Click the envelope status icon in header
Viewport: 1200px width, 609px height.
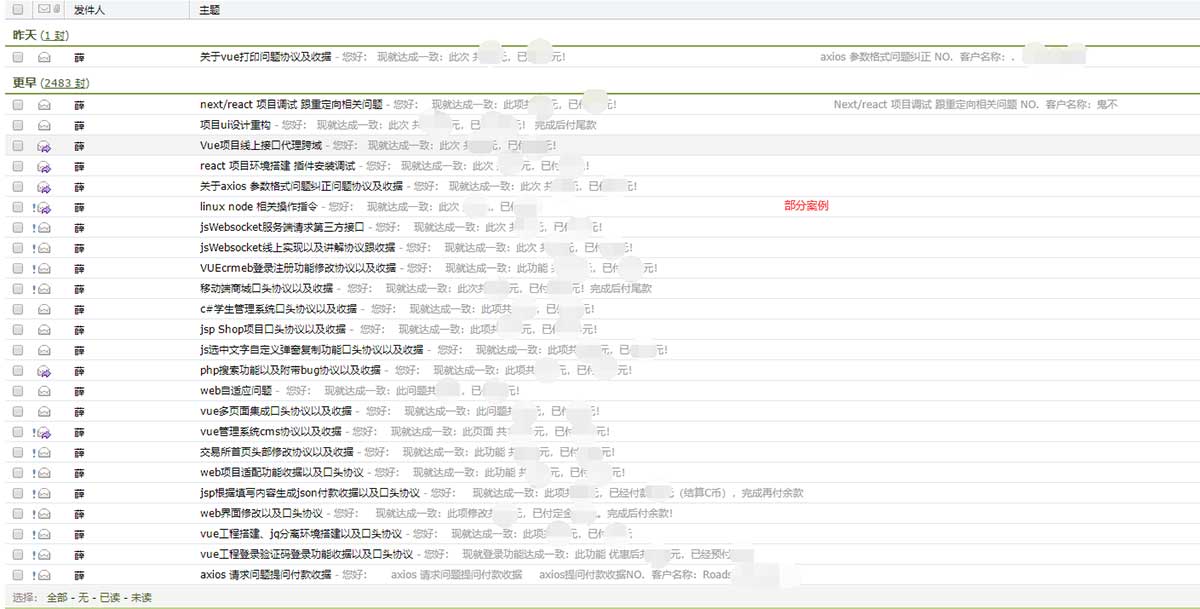click(43, 10)
